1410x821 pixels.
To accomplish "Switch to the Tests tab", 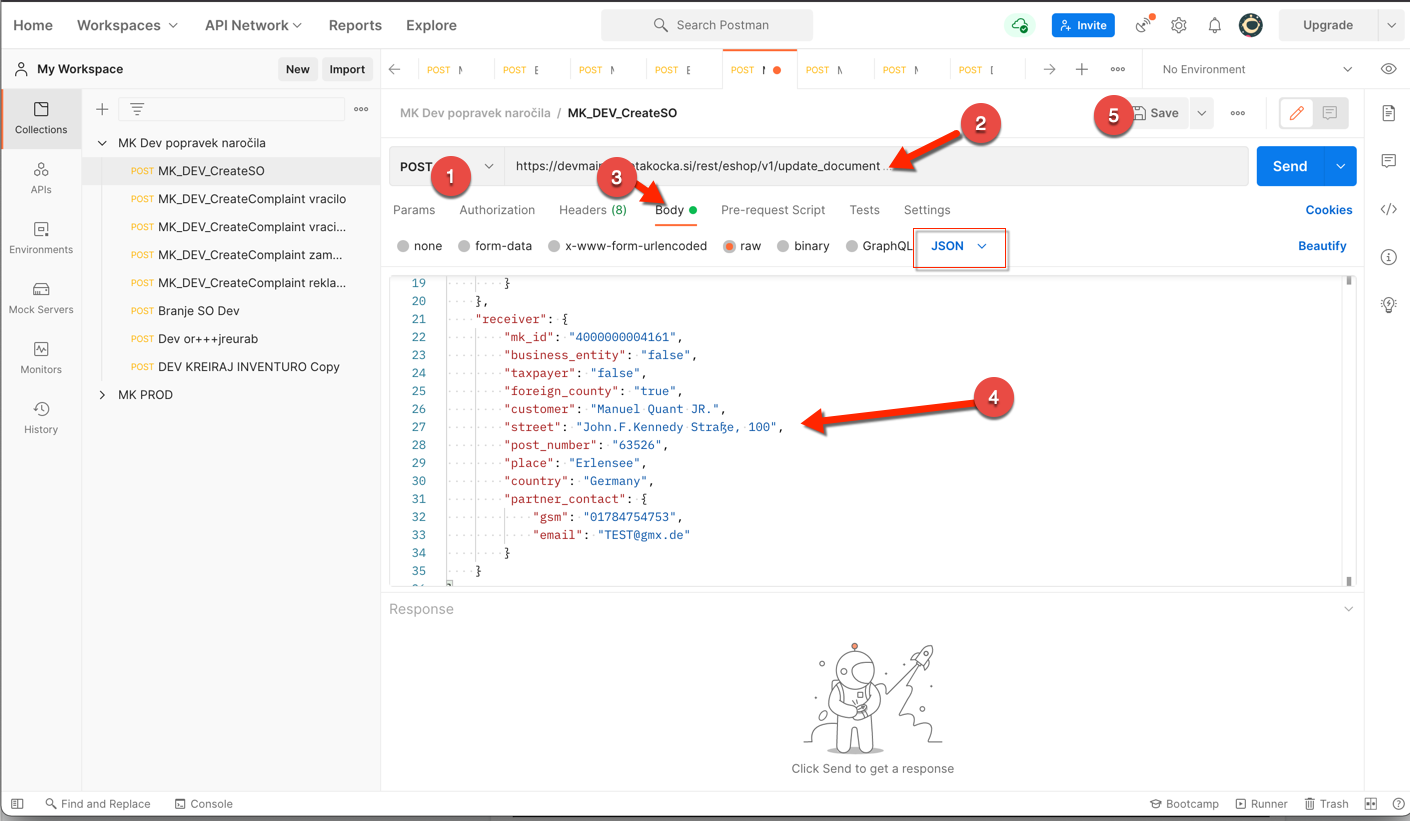I will click(864, 210).
